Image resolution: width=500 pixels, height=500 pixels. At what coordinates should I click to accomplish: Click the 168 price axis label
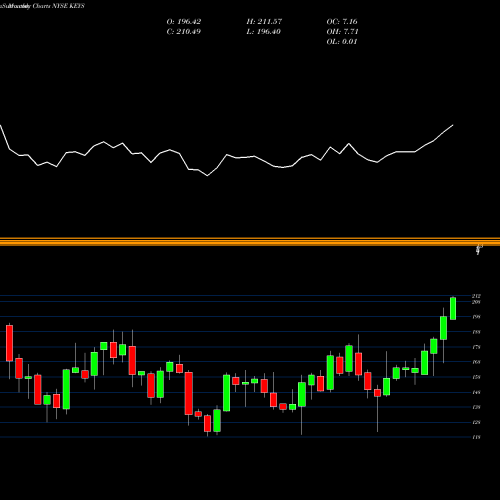pos(476,362)
